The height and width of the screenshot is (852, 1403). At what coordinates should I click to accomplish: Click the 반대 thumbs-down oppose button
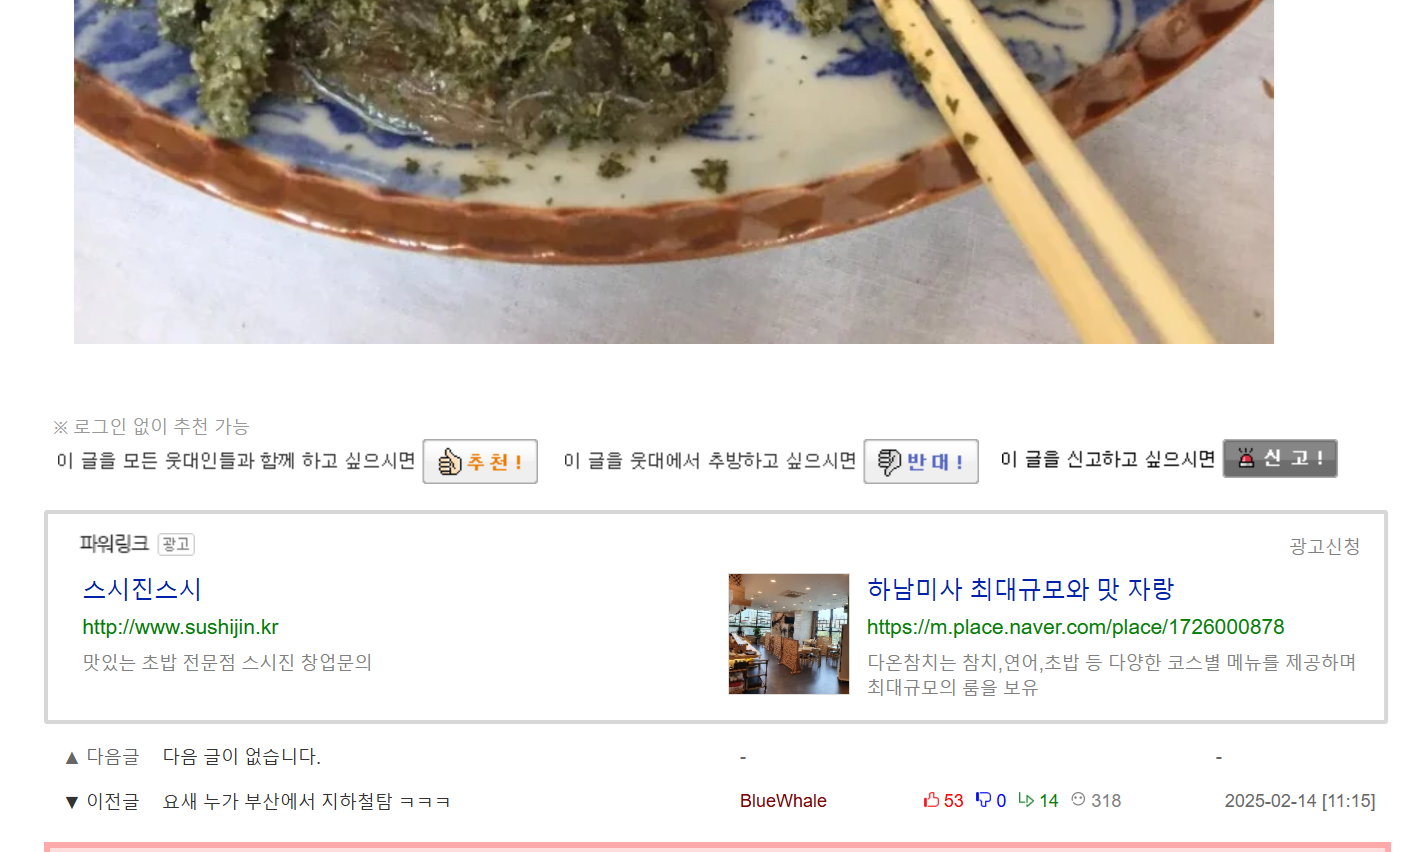(x=921, y=462)
